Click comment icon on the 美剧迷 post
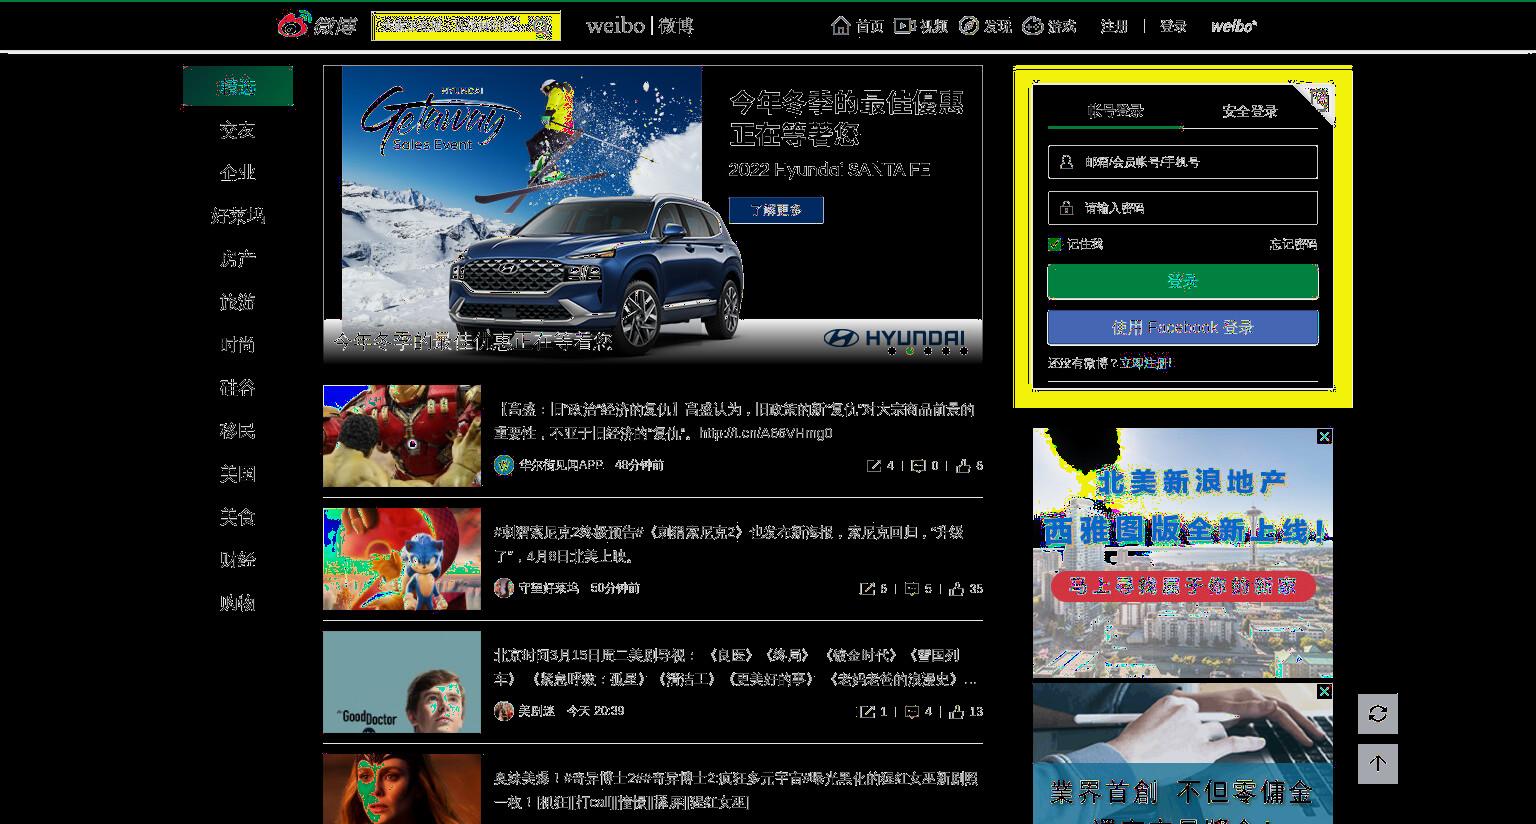Viewport: 1536px width, 824px height. [912, 711]
